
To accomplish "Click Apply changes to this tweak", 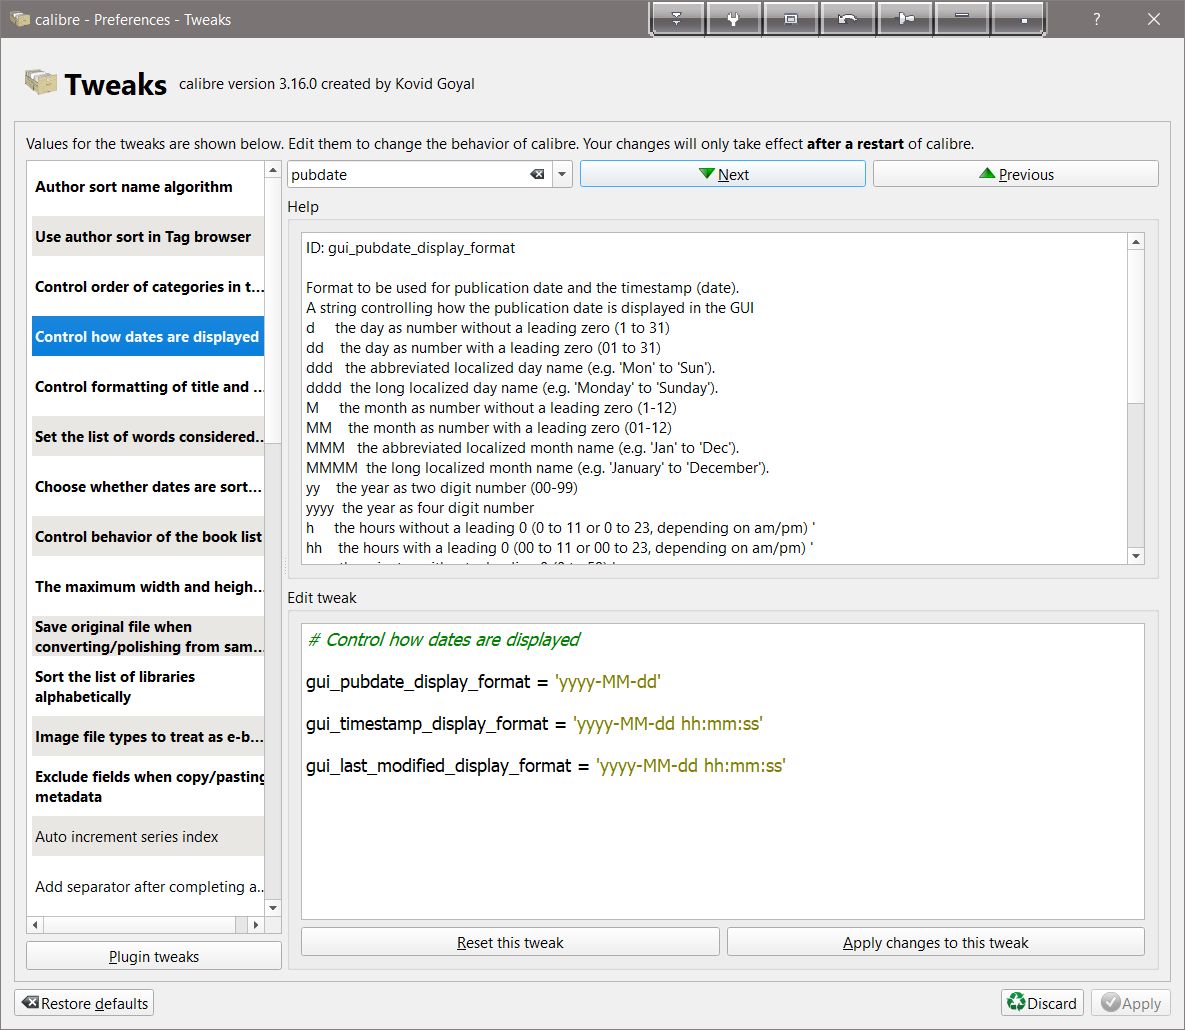I will pos(936,942).
